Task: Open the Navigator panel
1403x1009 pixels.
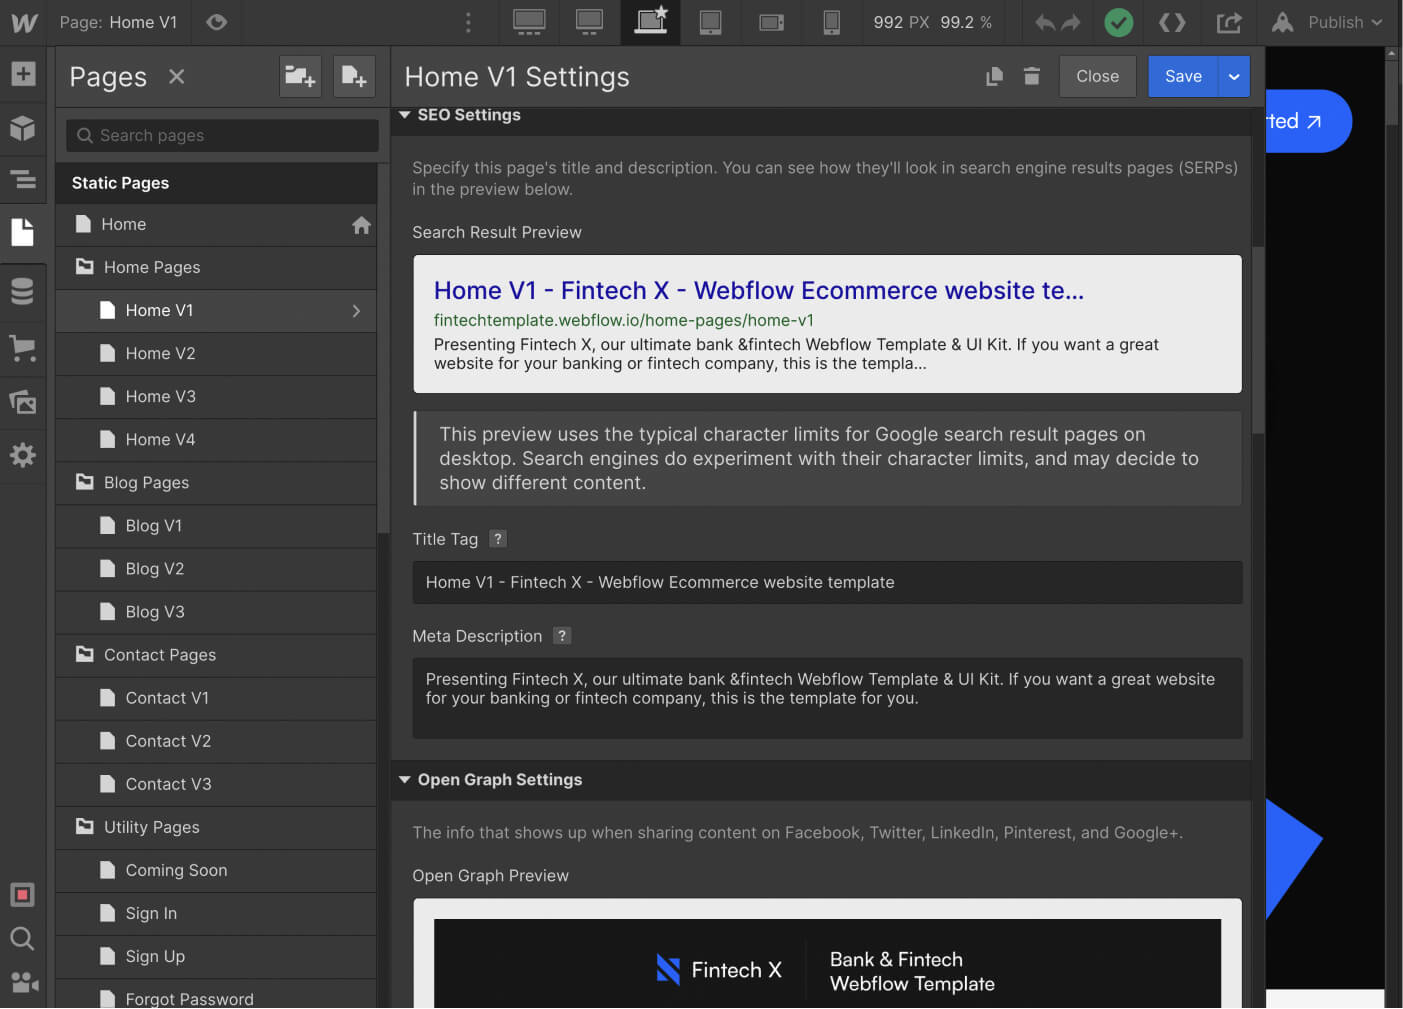Action: click(x=23, y=180)
